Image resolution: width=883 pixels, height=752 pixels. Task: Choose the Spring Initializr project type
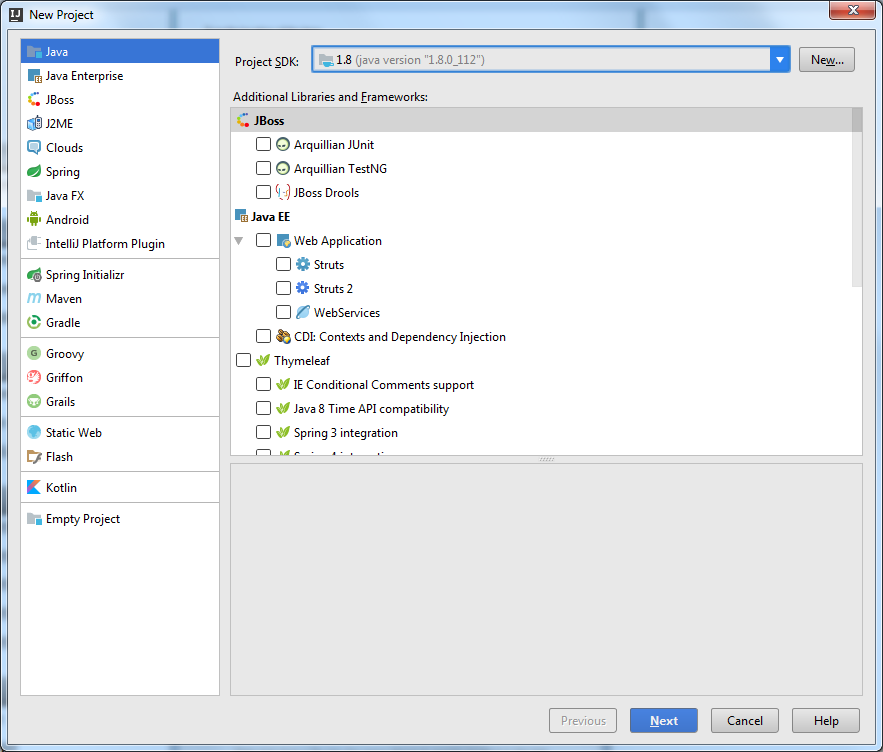[x=120, y=274]
